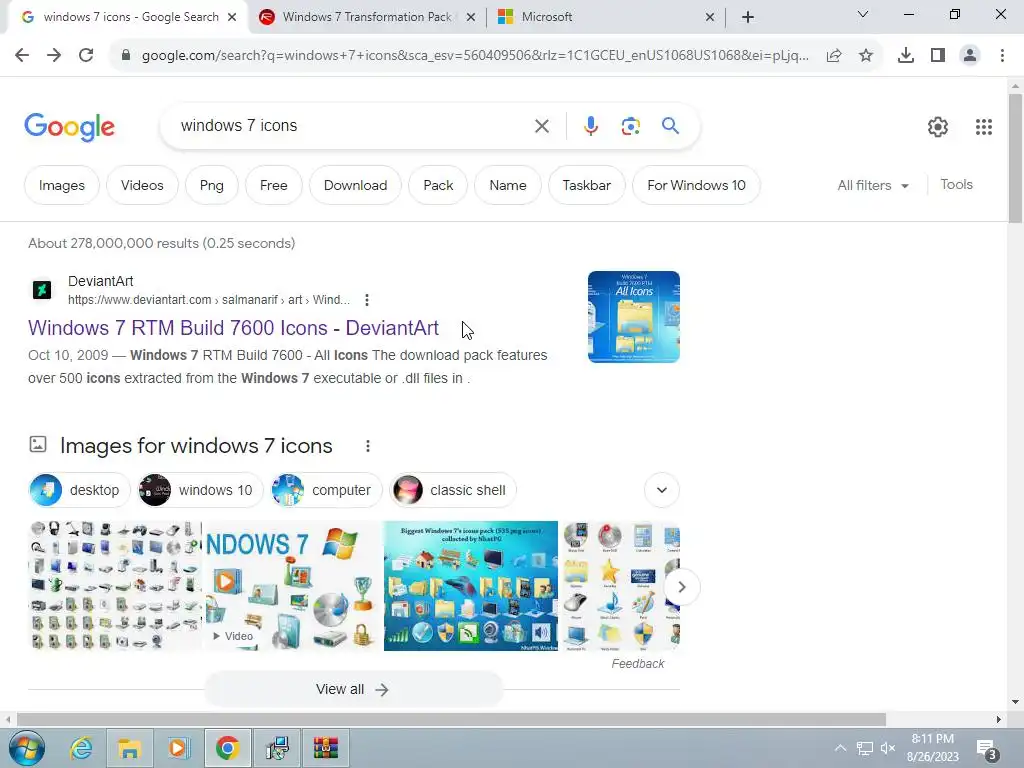Screen dimensions: 1024x768
Task: Open the Biggest Windows 7 icons pack image
Action: click(x=470, y=586)
